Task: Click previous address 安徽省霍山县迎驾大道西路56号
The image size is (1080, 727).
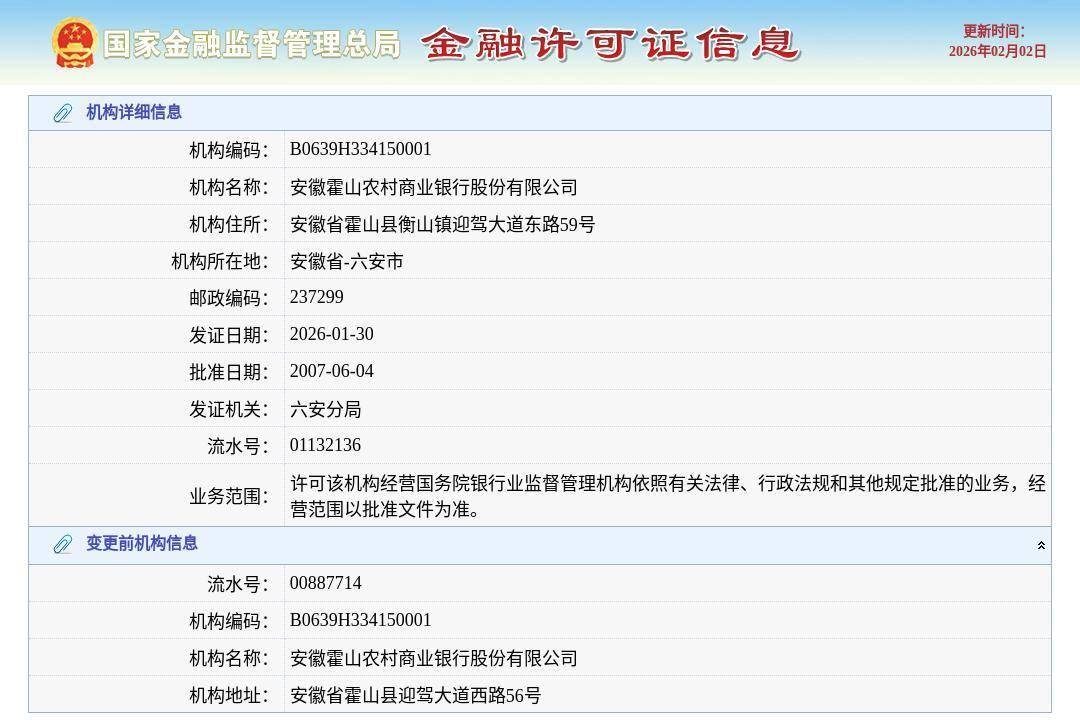Action: click(415, 695)
